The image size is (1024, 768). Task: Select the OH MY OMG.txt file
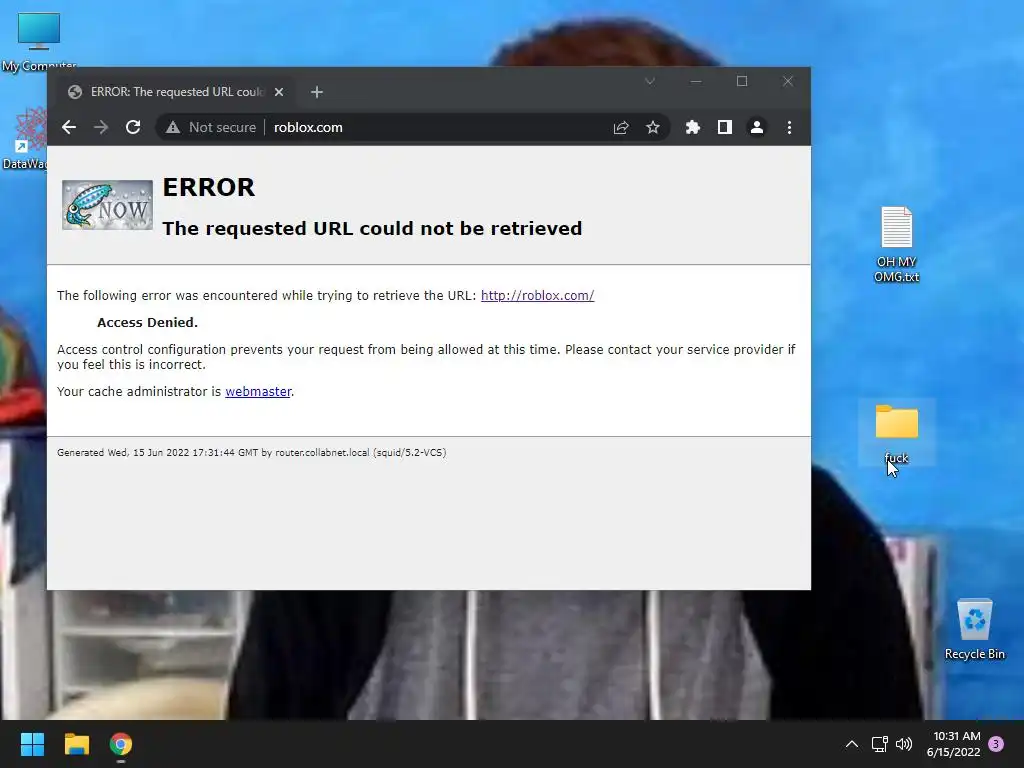[897, 244]
